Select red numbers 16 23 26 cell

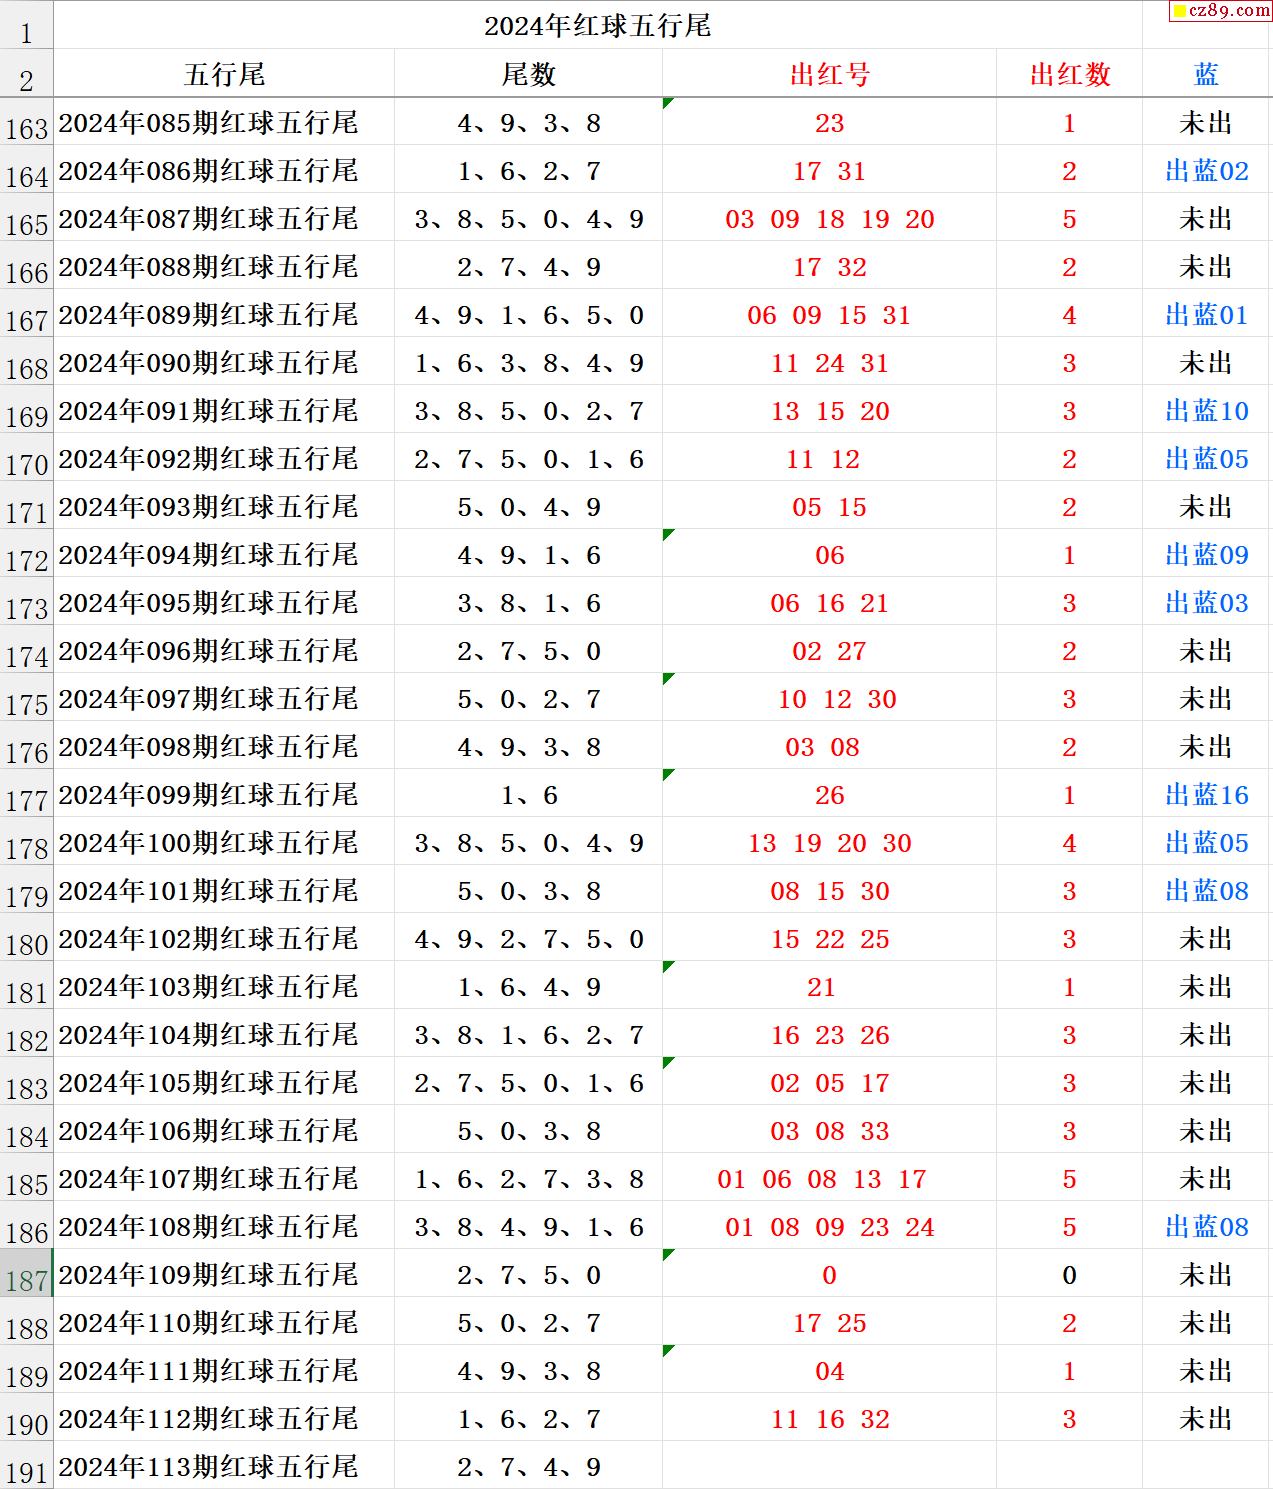point(829,1035)
